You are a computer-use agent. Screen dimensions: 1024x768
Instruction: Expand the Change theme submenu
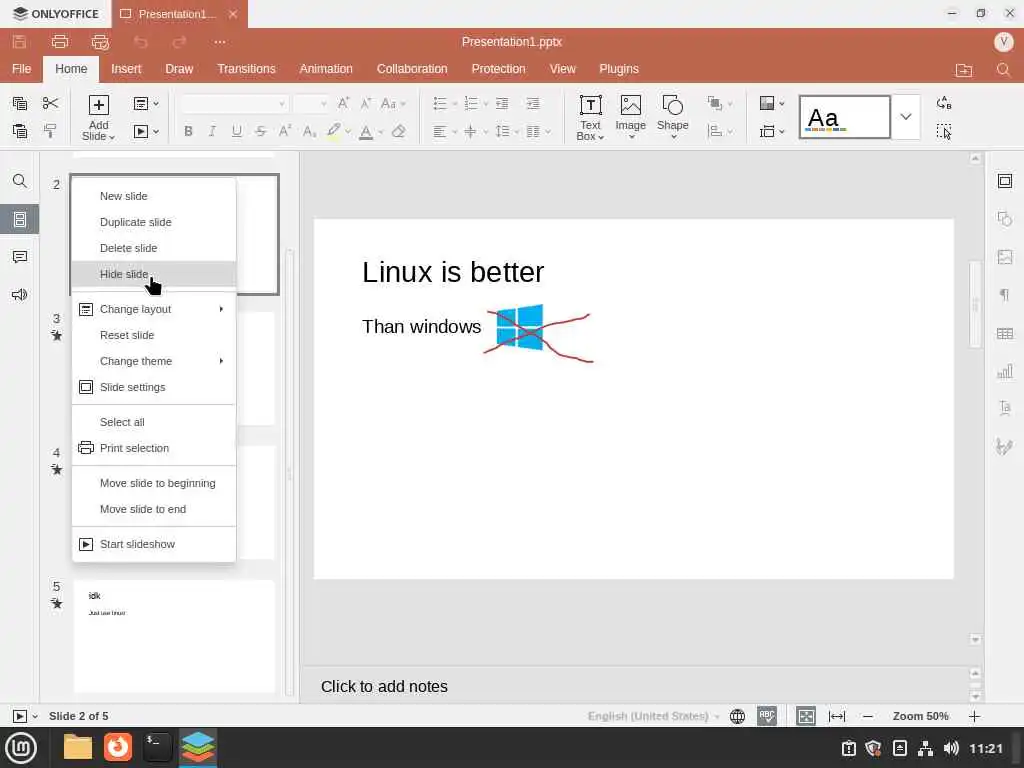click(153, 361)
